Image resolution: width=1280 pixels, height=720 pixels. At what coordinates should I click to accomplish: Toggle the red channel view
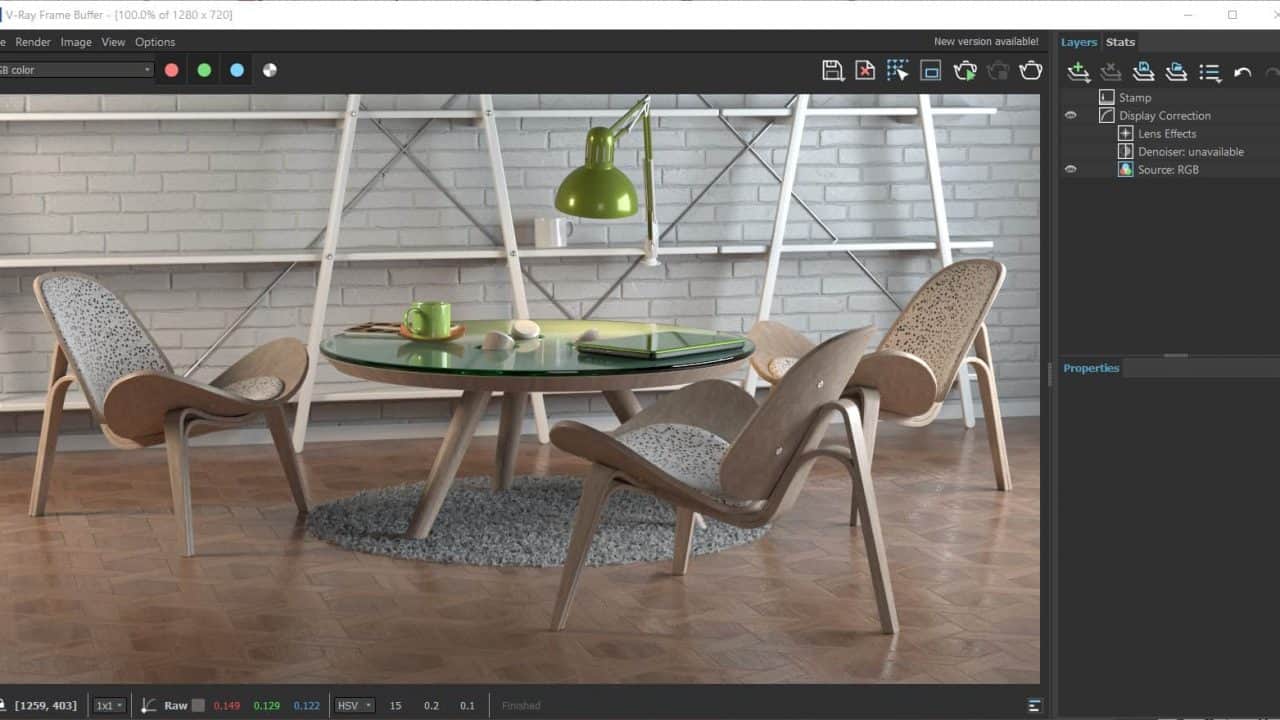click(171, 70)
